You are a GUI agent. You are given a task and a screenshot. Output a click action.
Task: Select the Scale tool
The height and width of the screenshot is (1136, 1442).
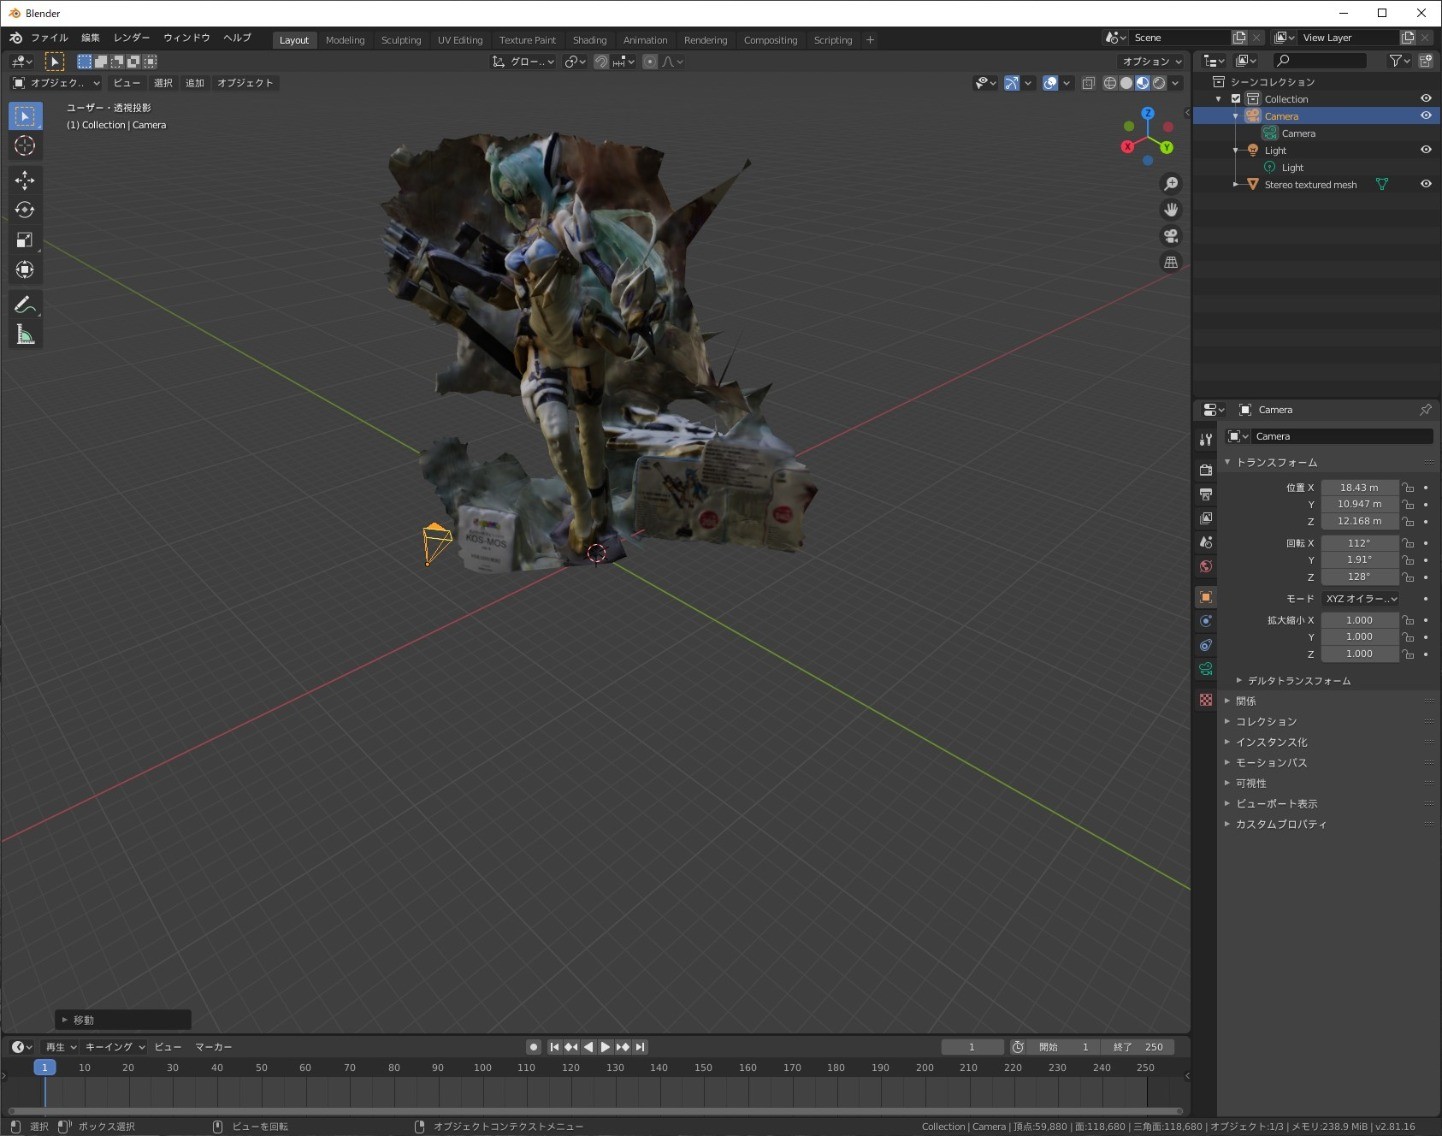[25, 240]
